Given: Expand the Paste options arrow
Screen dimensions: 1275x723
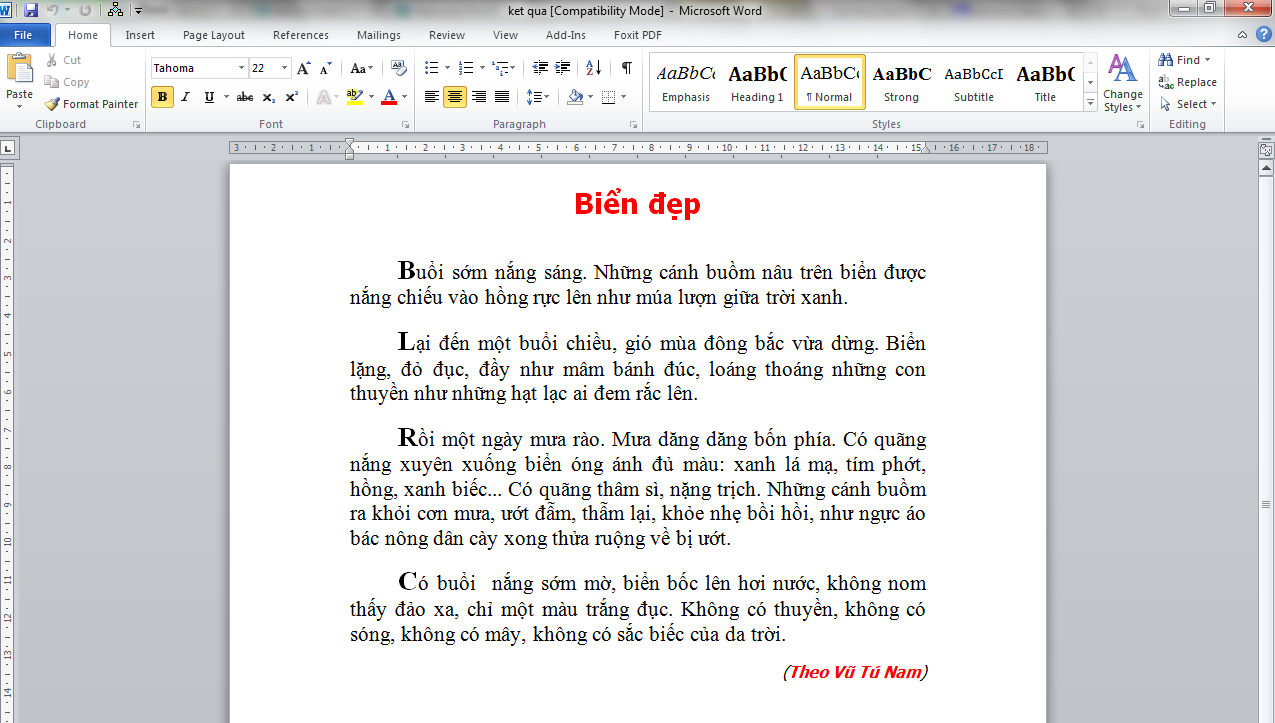Looking at the screenshot, I should pyautogui.click(x=20, y=106).
